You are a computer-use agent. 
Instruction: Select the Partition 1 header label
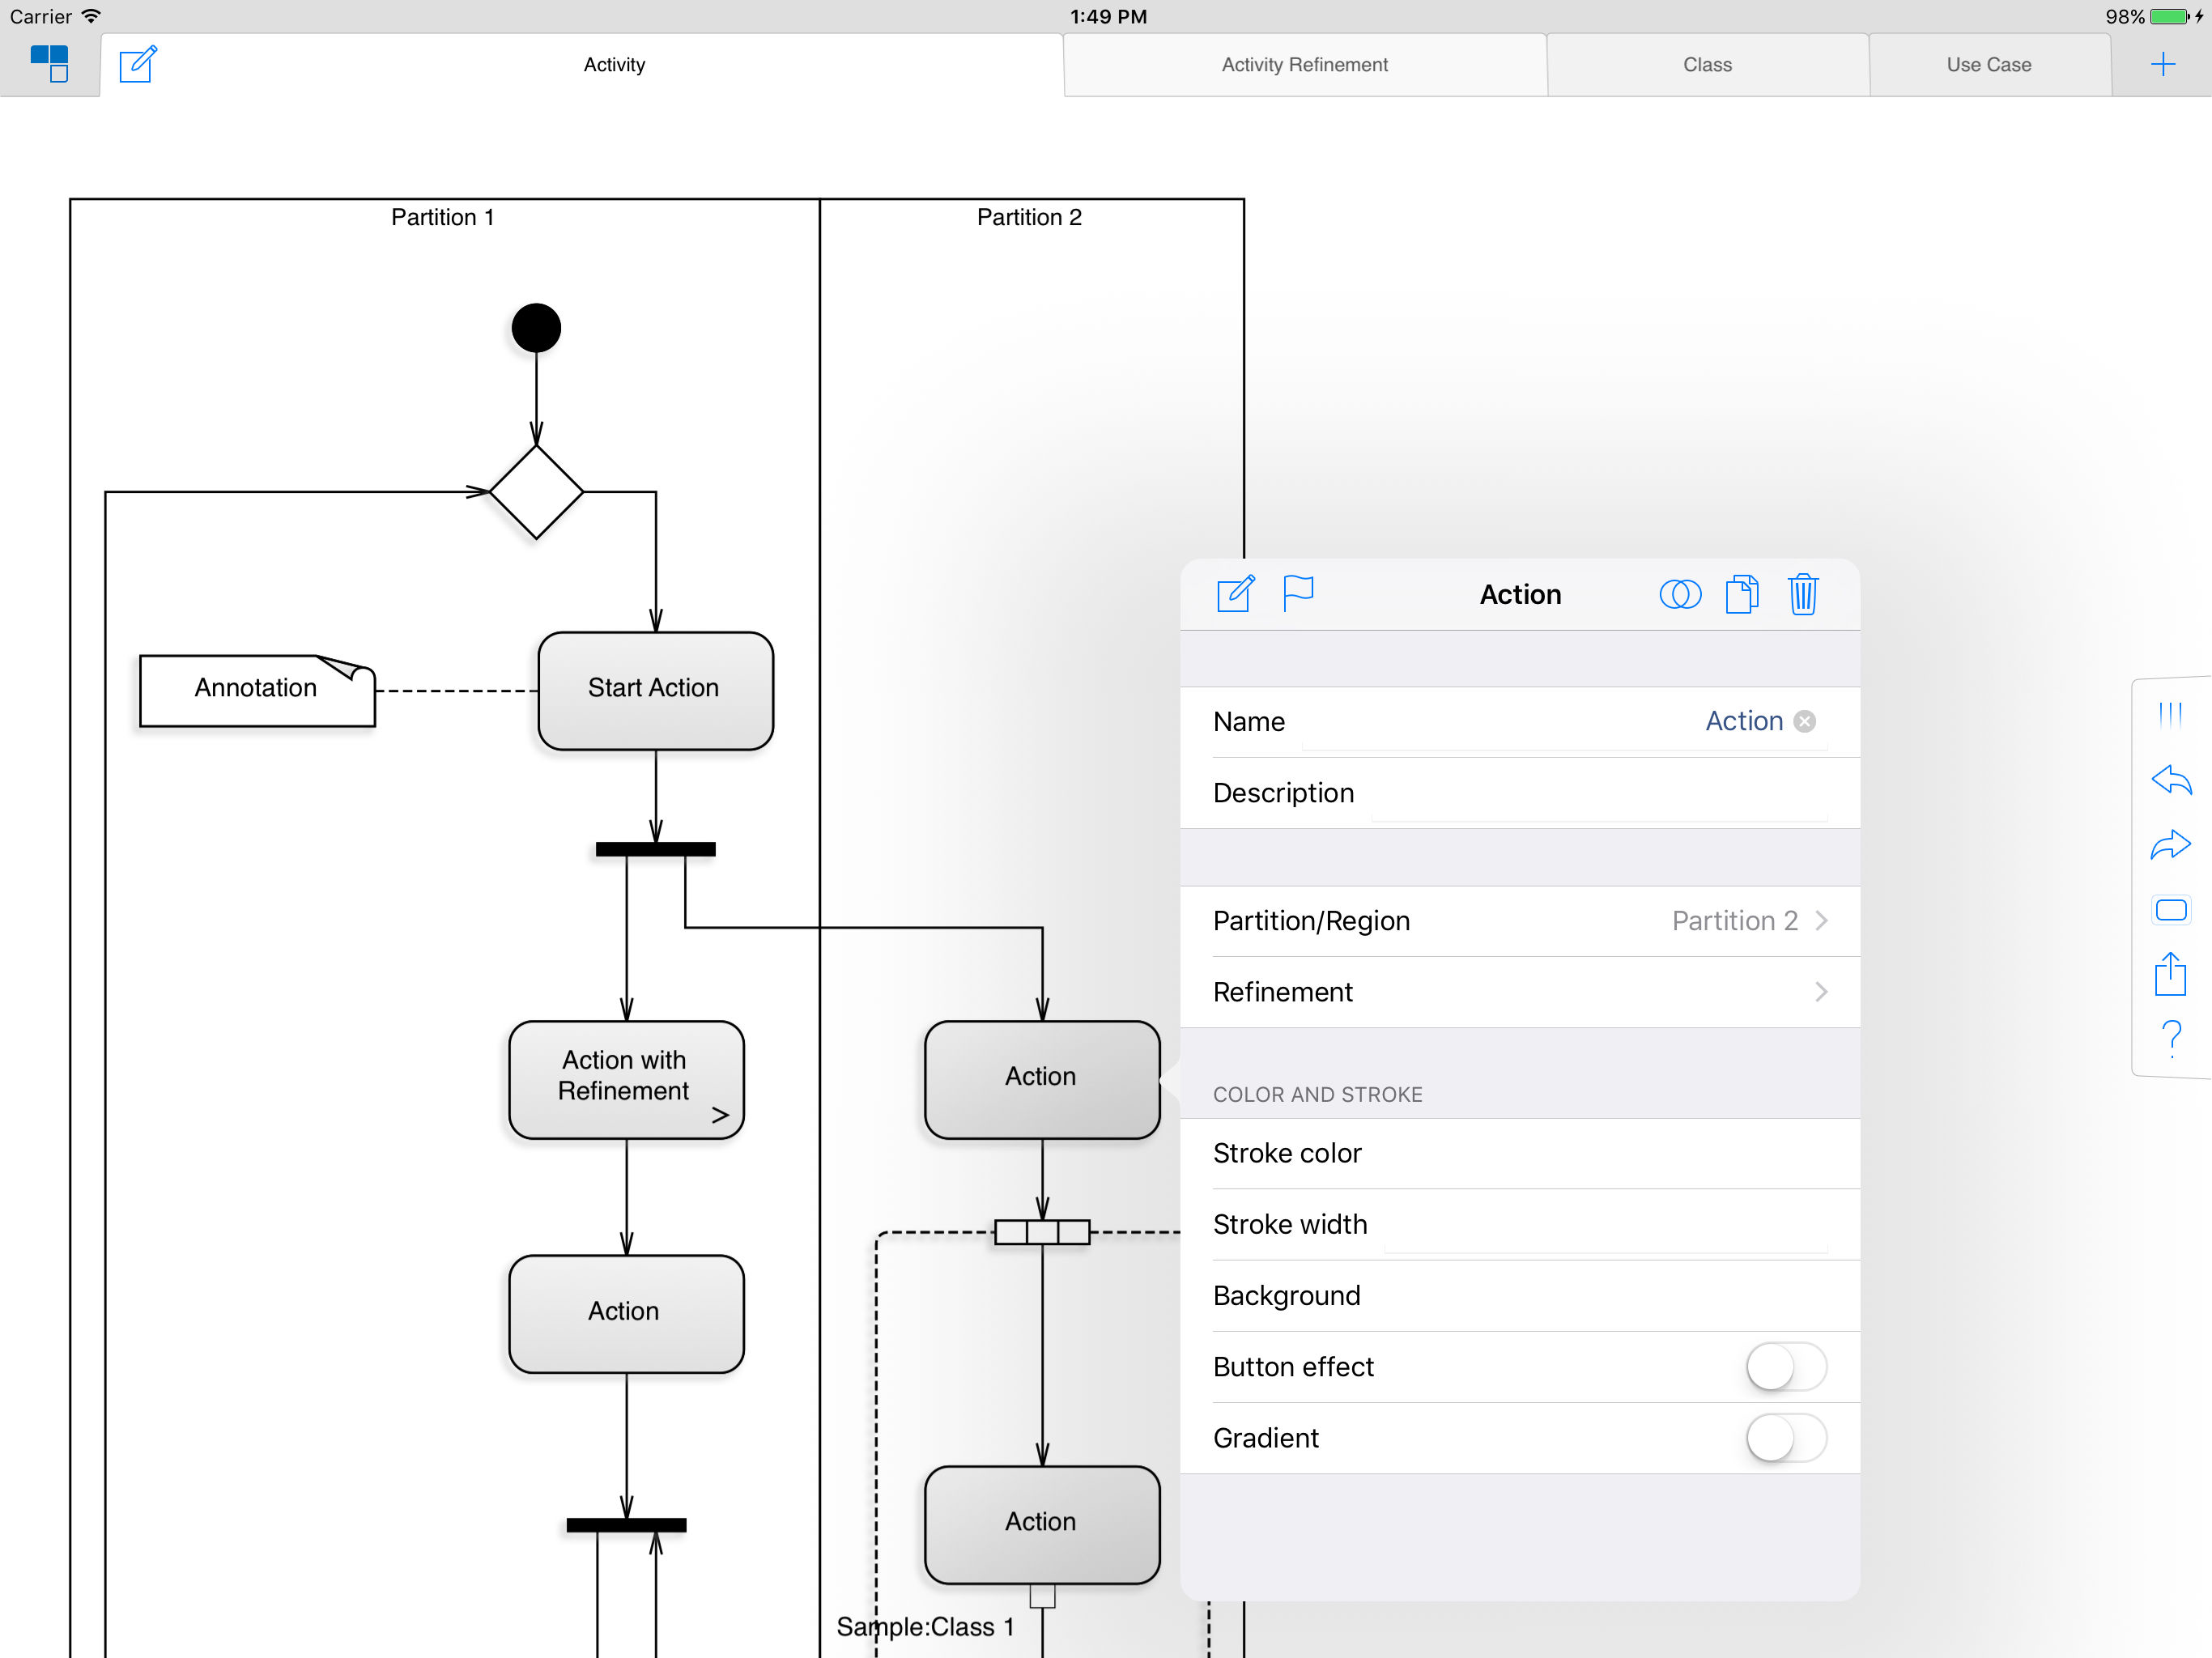pyautogui.click(x=442, y=217)
